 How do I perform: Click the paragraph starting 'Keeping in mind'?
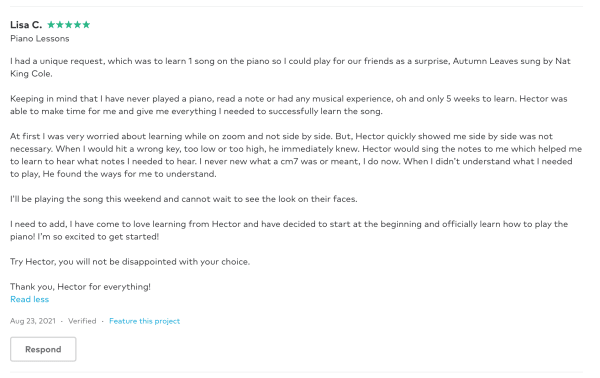[289, 105]
